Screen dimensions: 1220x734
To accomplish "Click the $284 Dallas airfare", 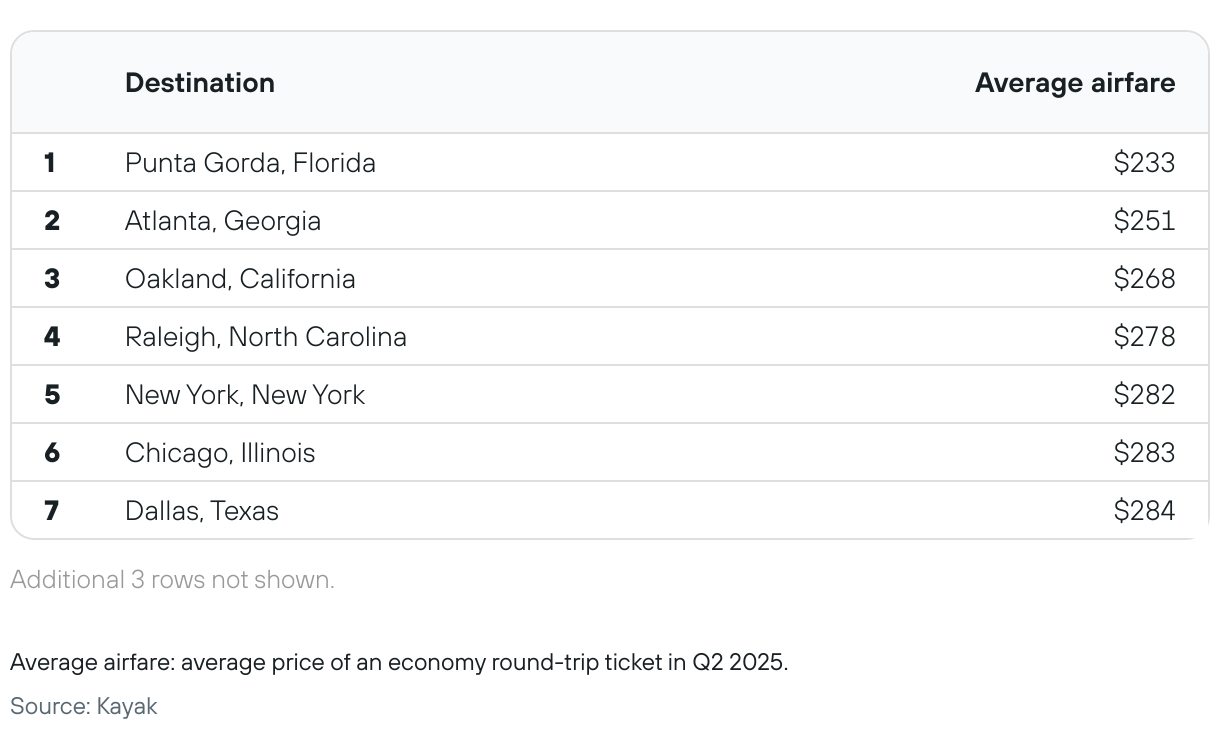I will 1144,511.
